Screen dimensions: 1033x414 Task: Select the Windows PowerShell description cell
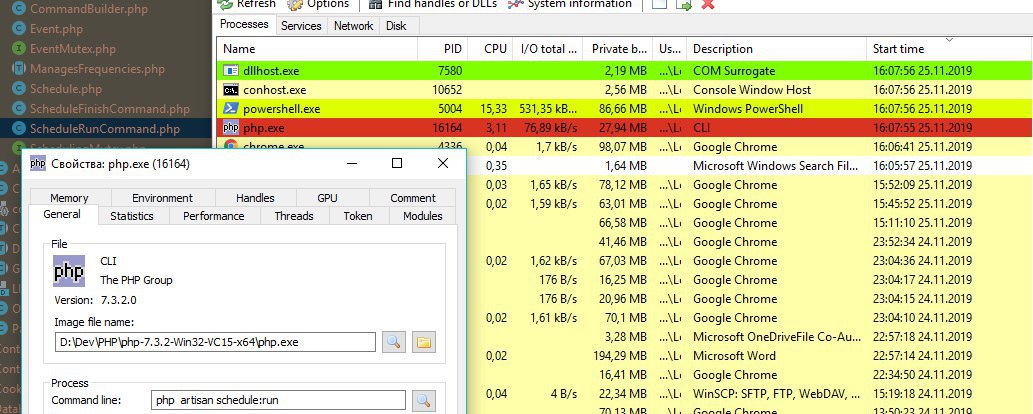pos(748,109)
